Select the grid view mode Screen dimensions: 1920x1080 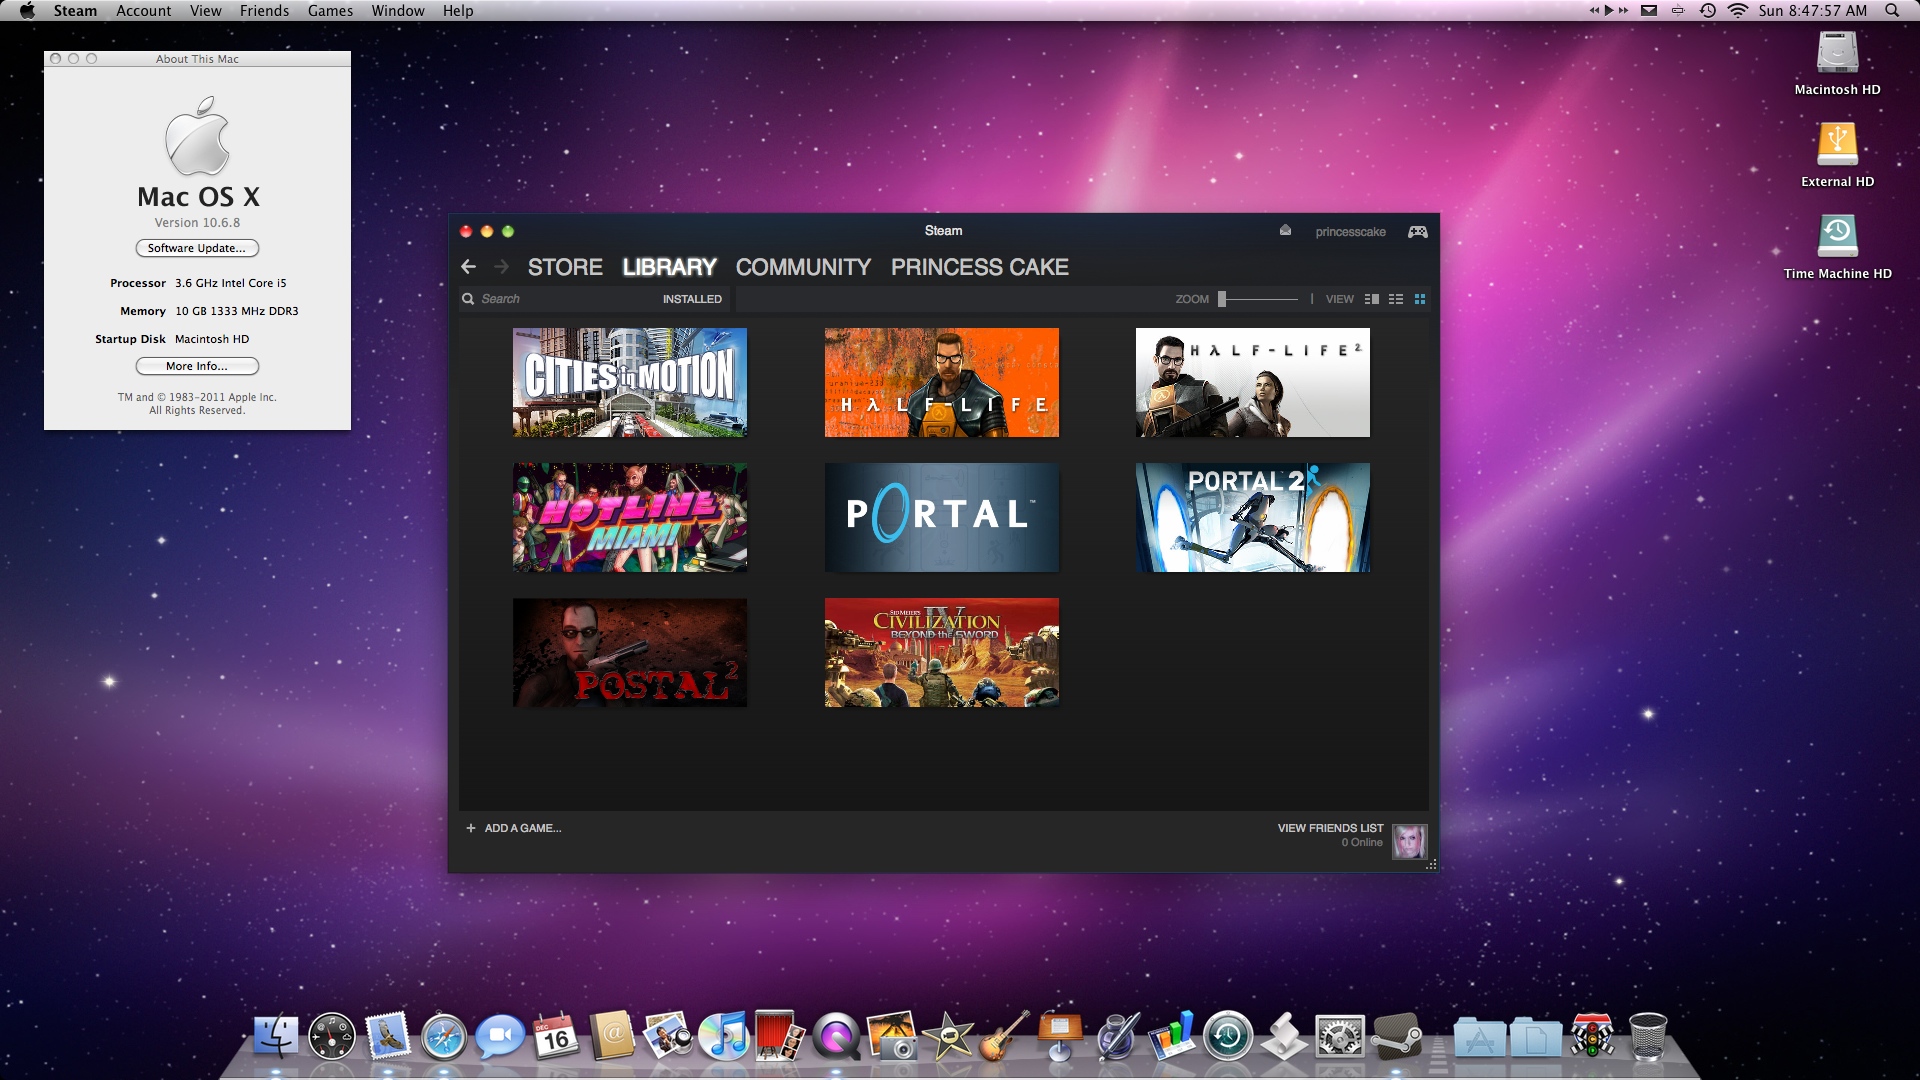pos(1419,299)
